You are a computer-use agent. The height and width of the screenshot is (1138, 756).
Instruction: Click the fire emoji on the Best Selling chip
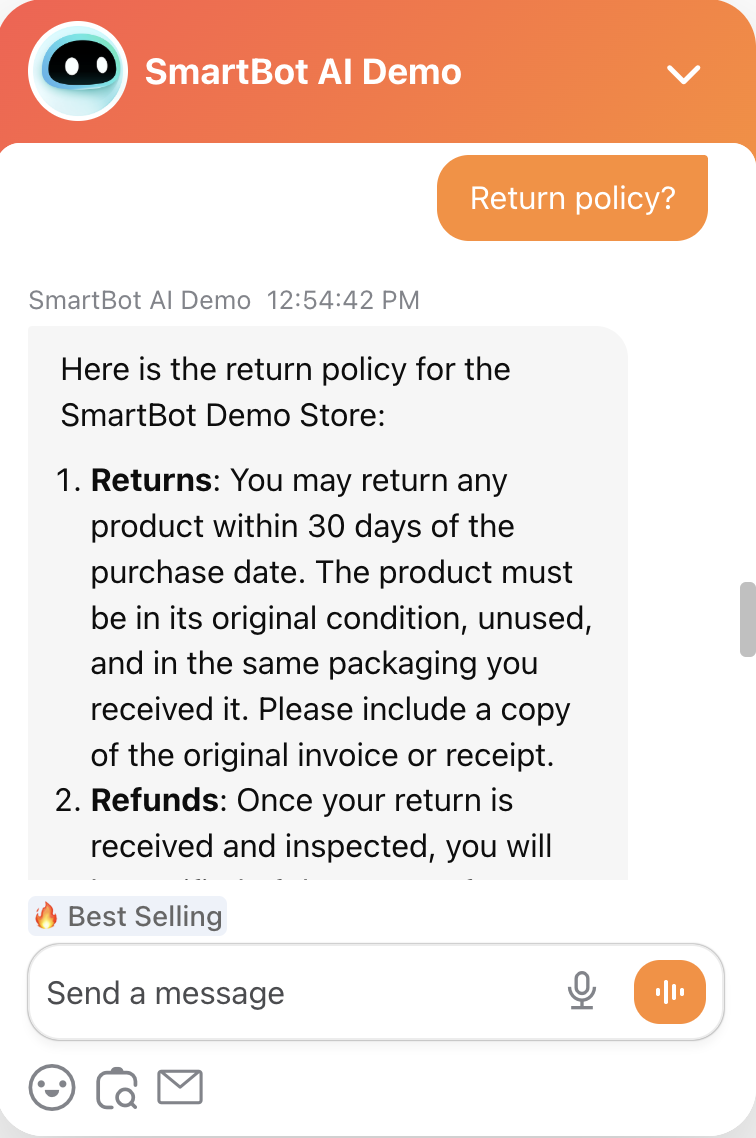coord(49,915)
